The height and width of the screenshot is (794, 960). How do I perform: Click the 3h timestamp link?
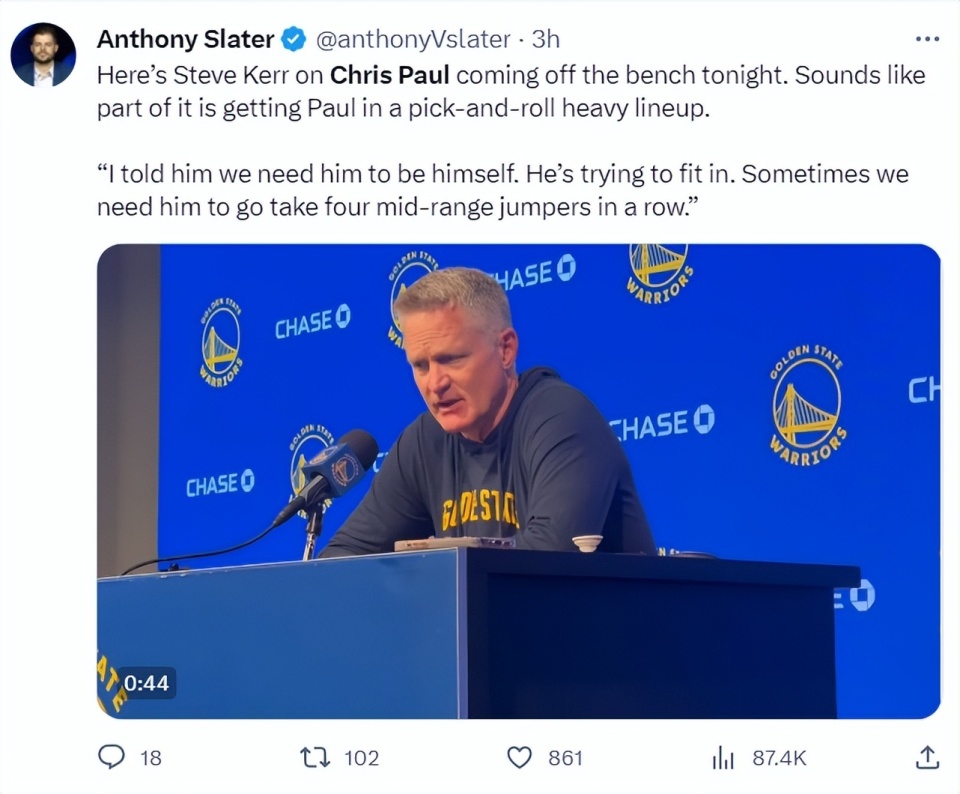click(546, 40)
